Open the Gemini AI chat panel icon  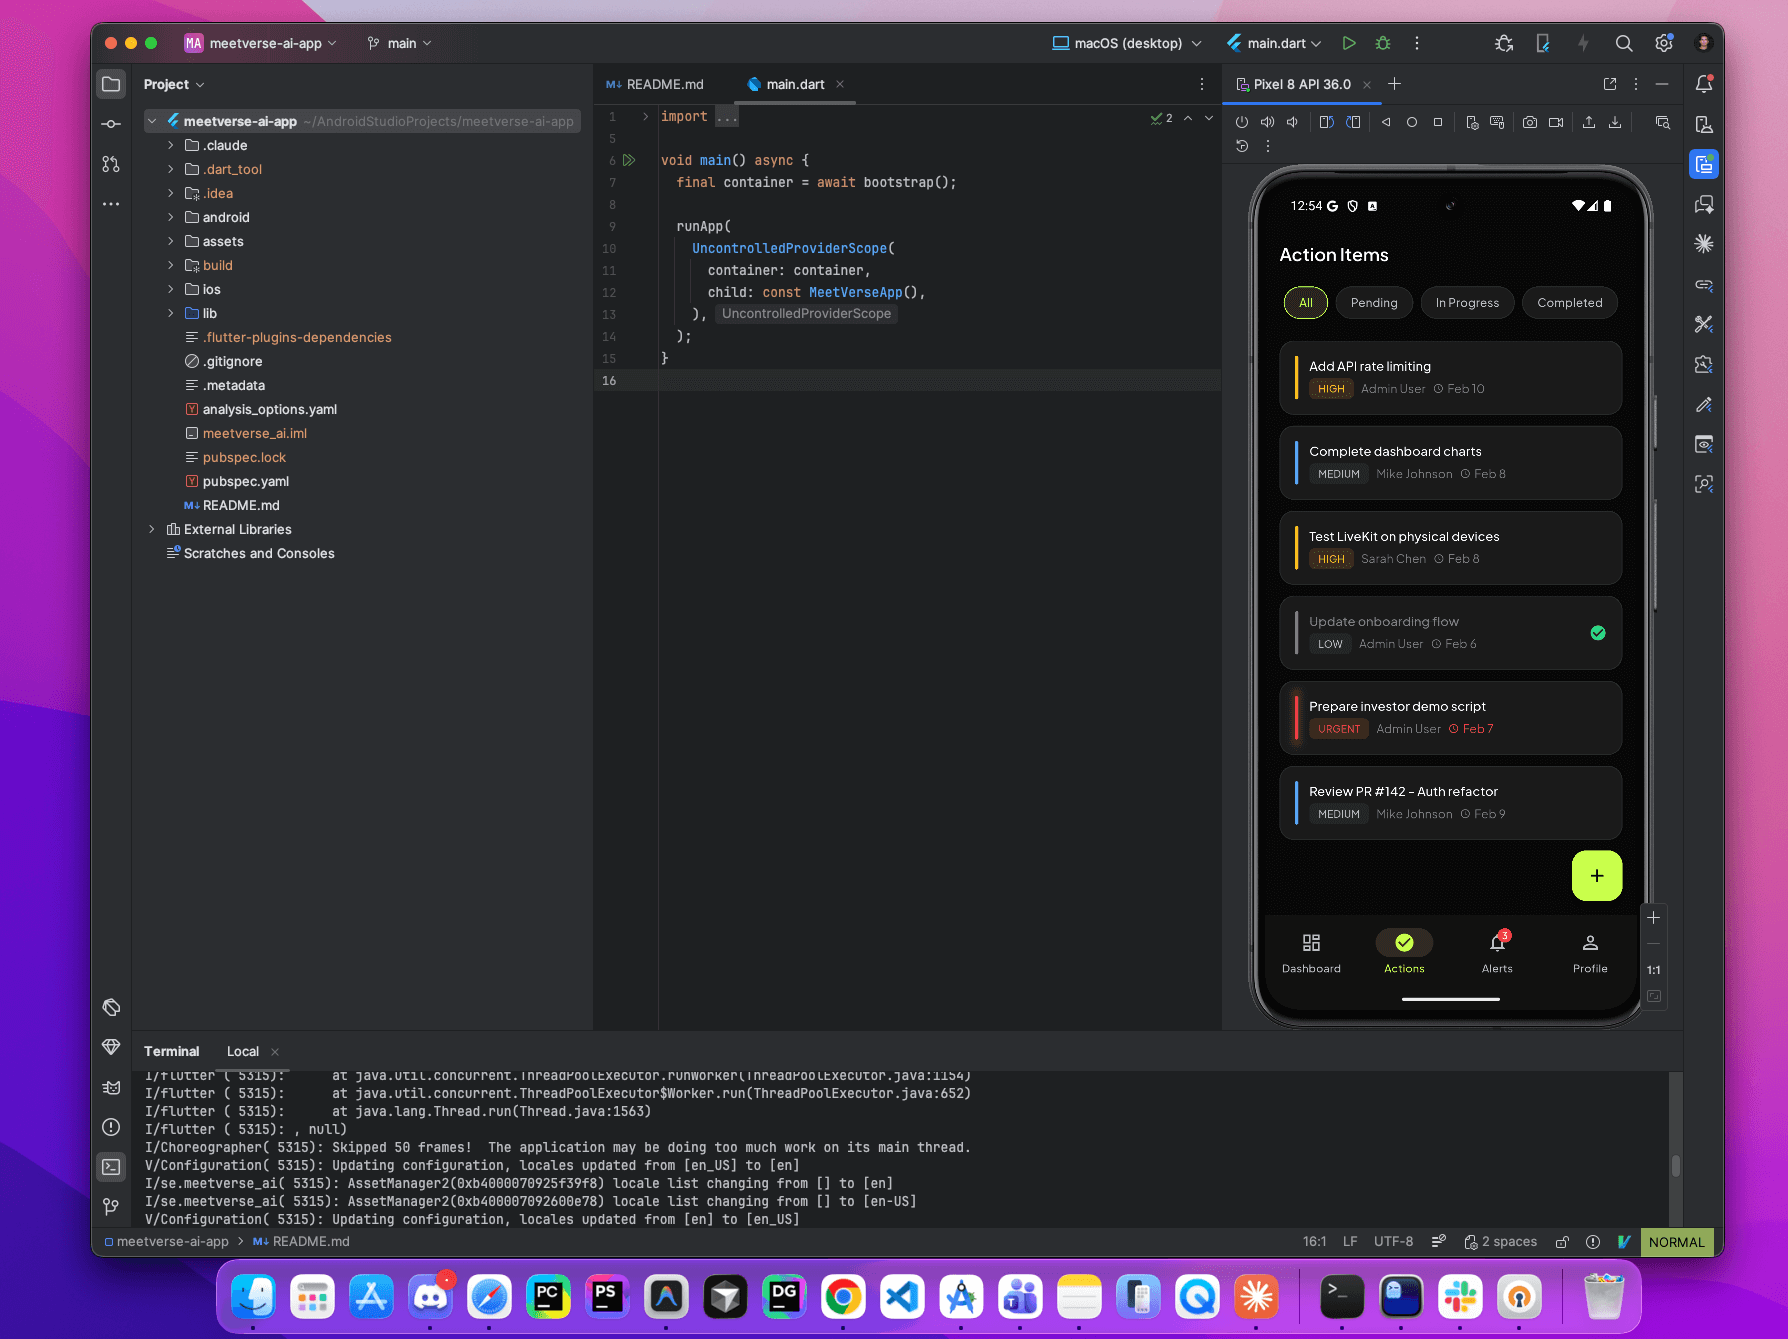click(x=1704, y=204)
